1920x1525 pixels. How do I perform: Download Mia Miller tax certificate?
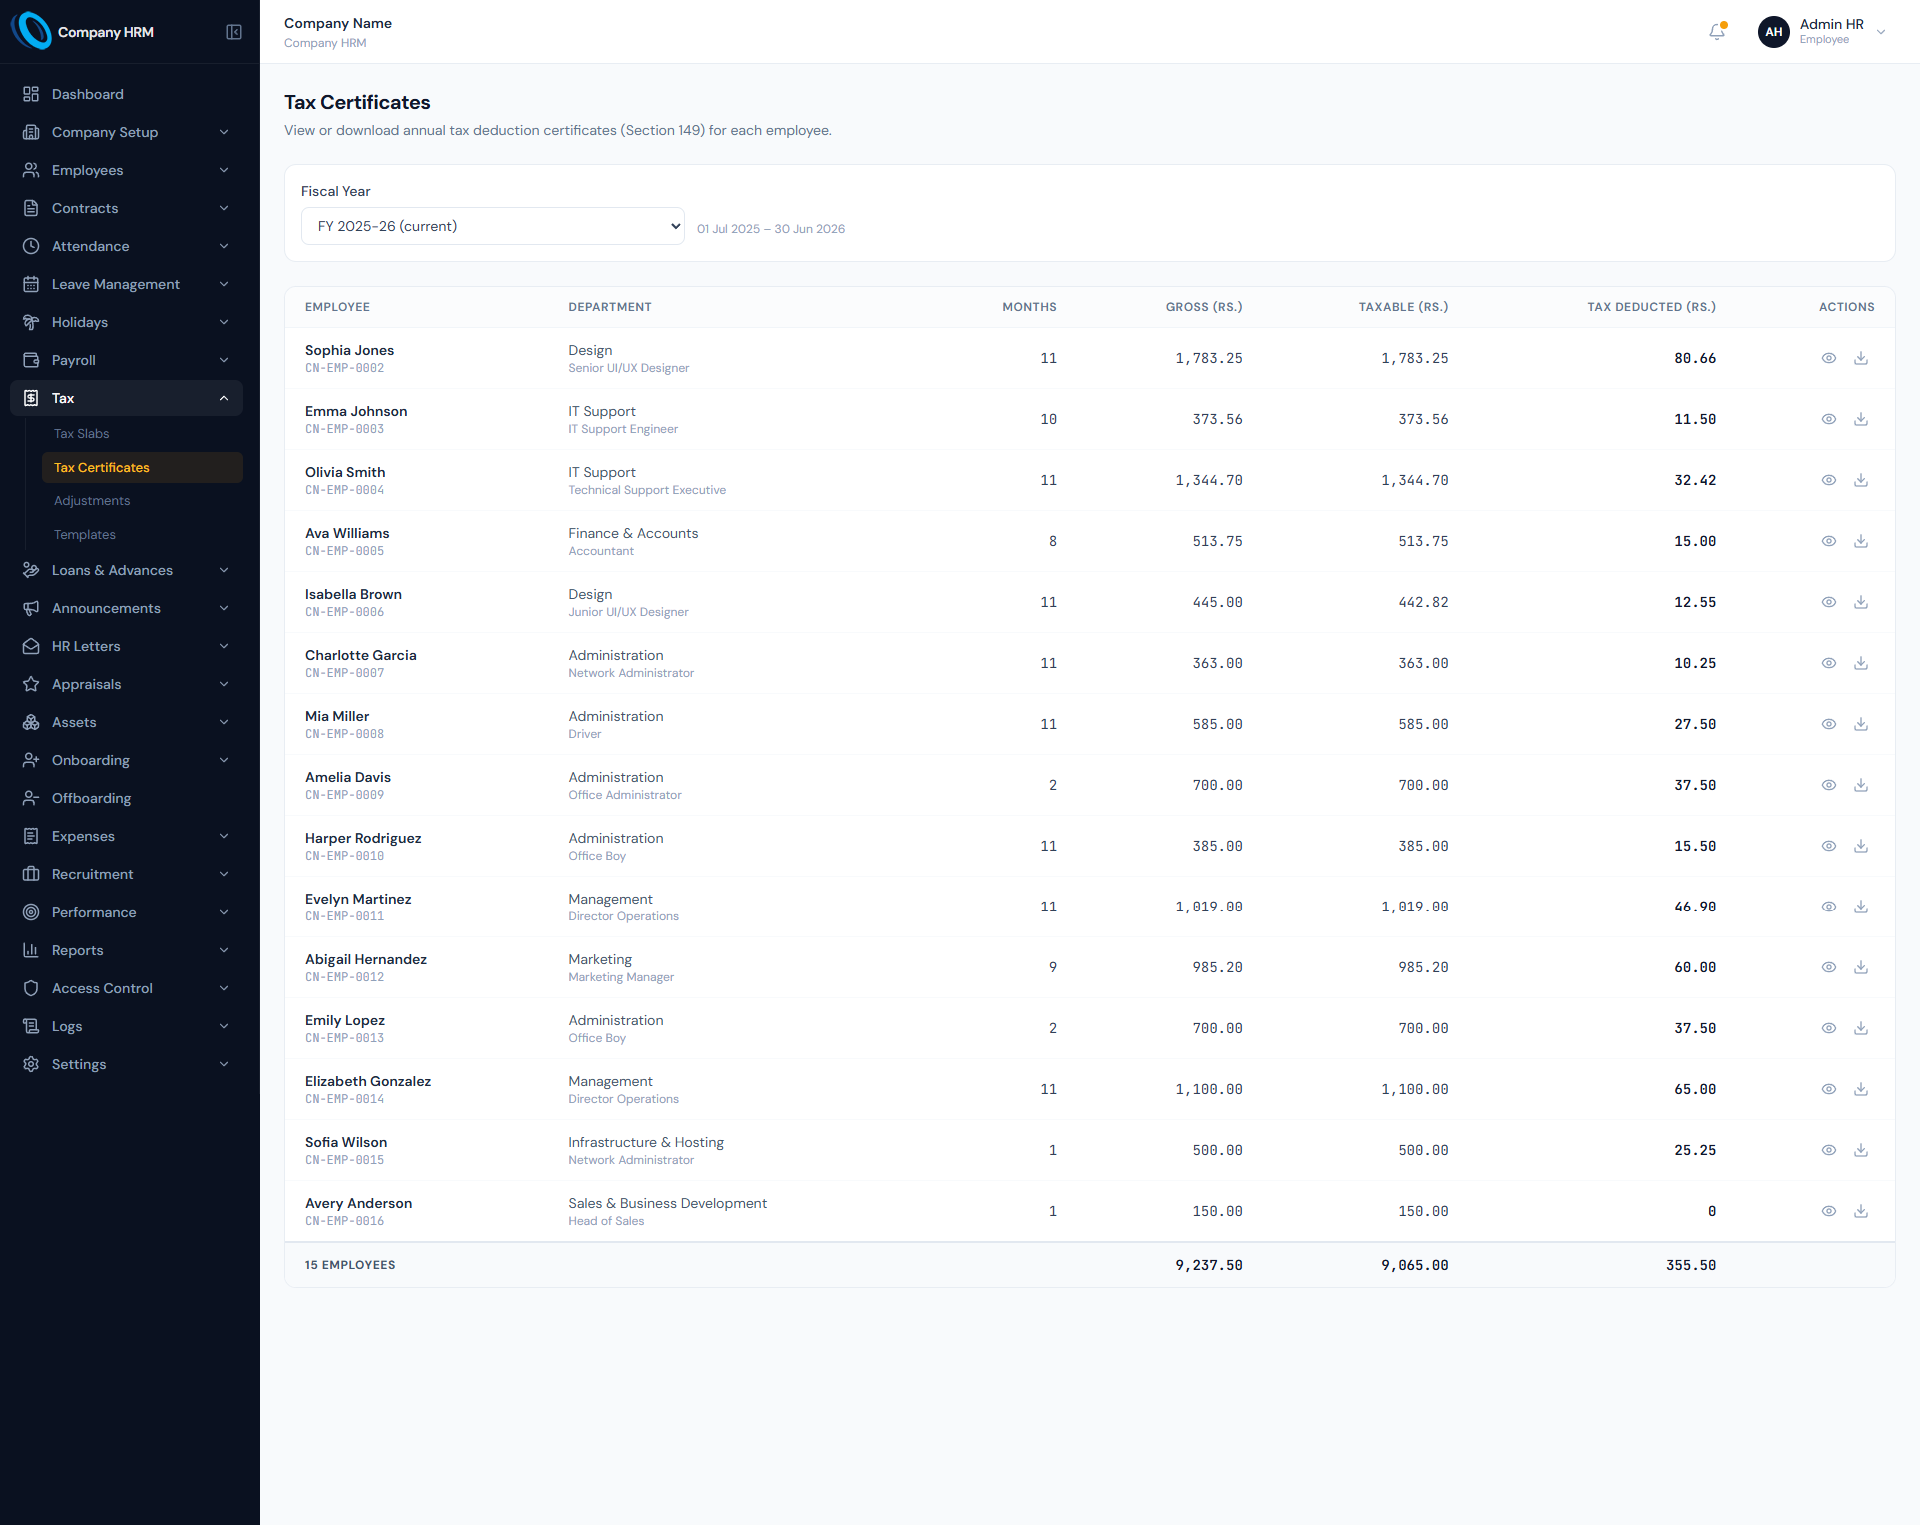[1861, 724]
